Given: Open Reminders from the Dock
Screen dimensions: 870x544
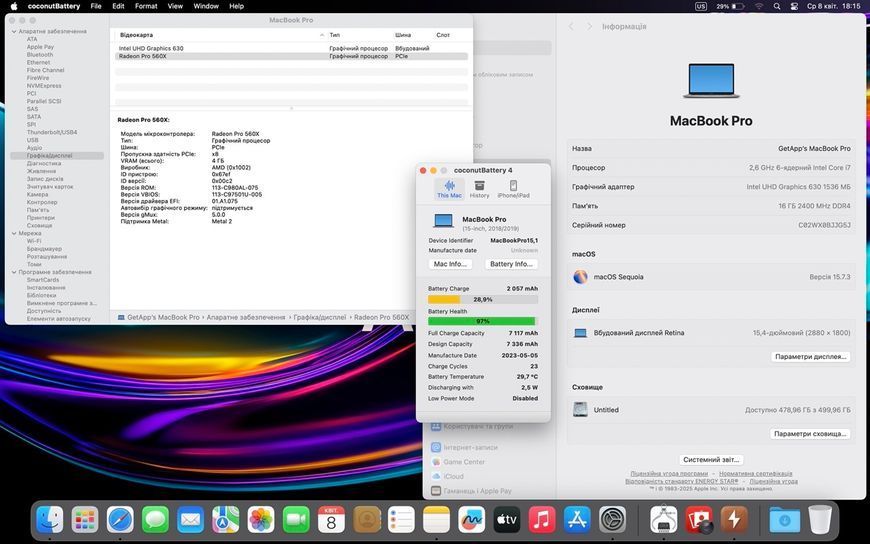Looking at the screenshot, I should pyautogui.click(x=401, y=520).
